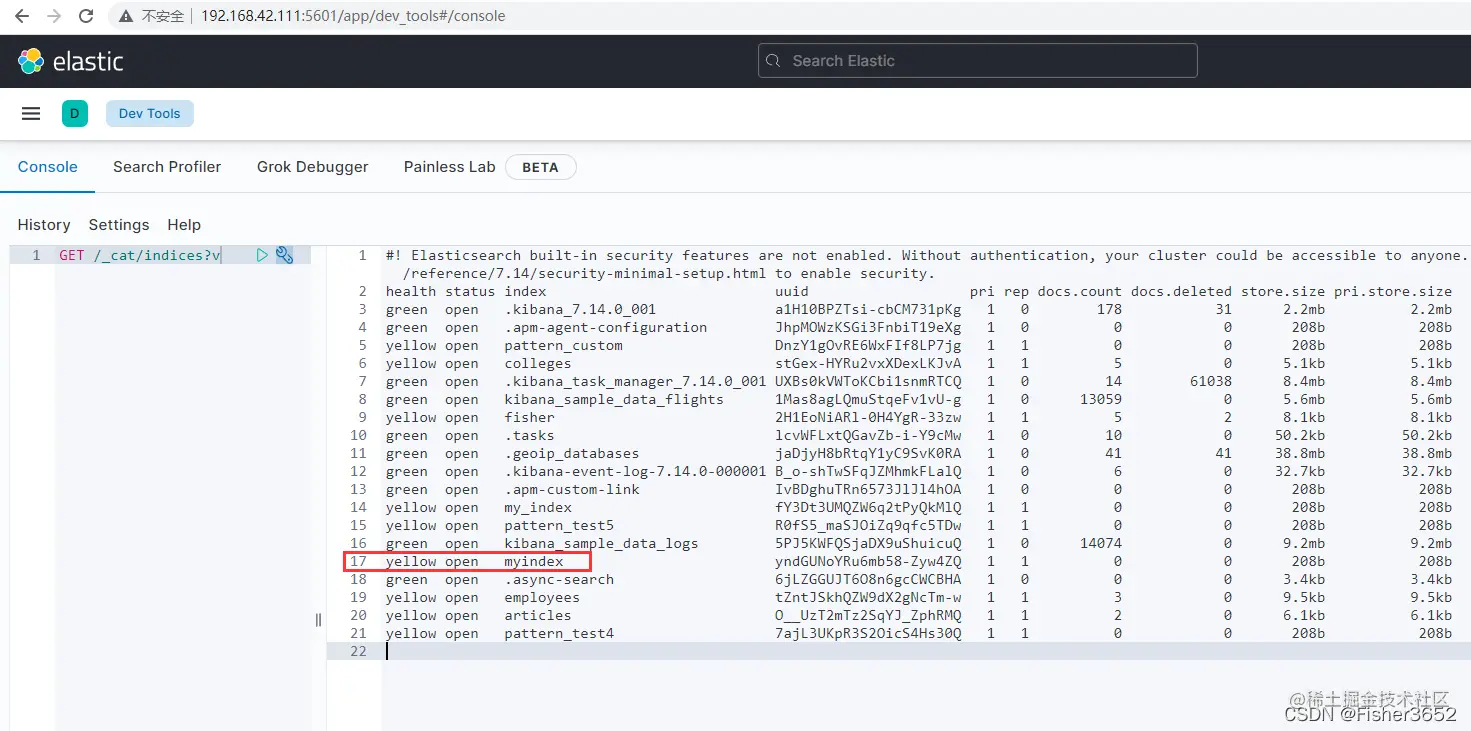Click output line number 22

(x=359, y=651)
